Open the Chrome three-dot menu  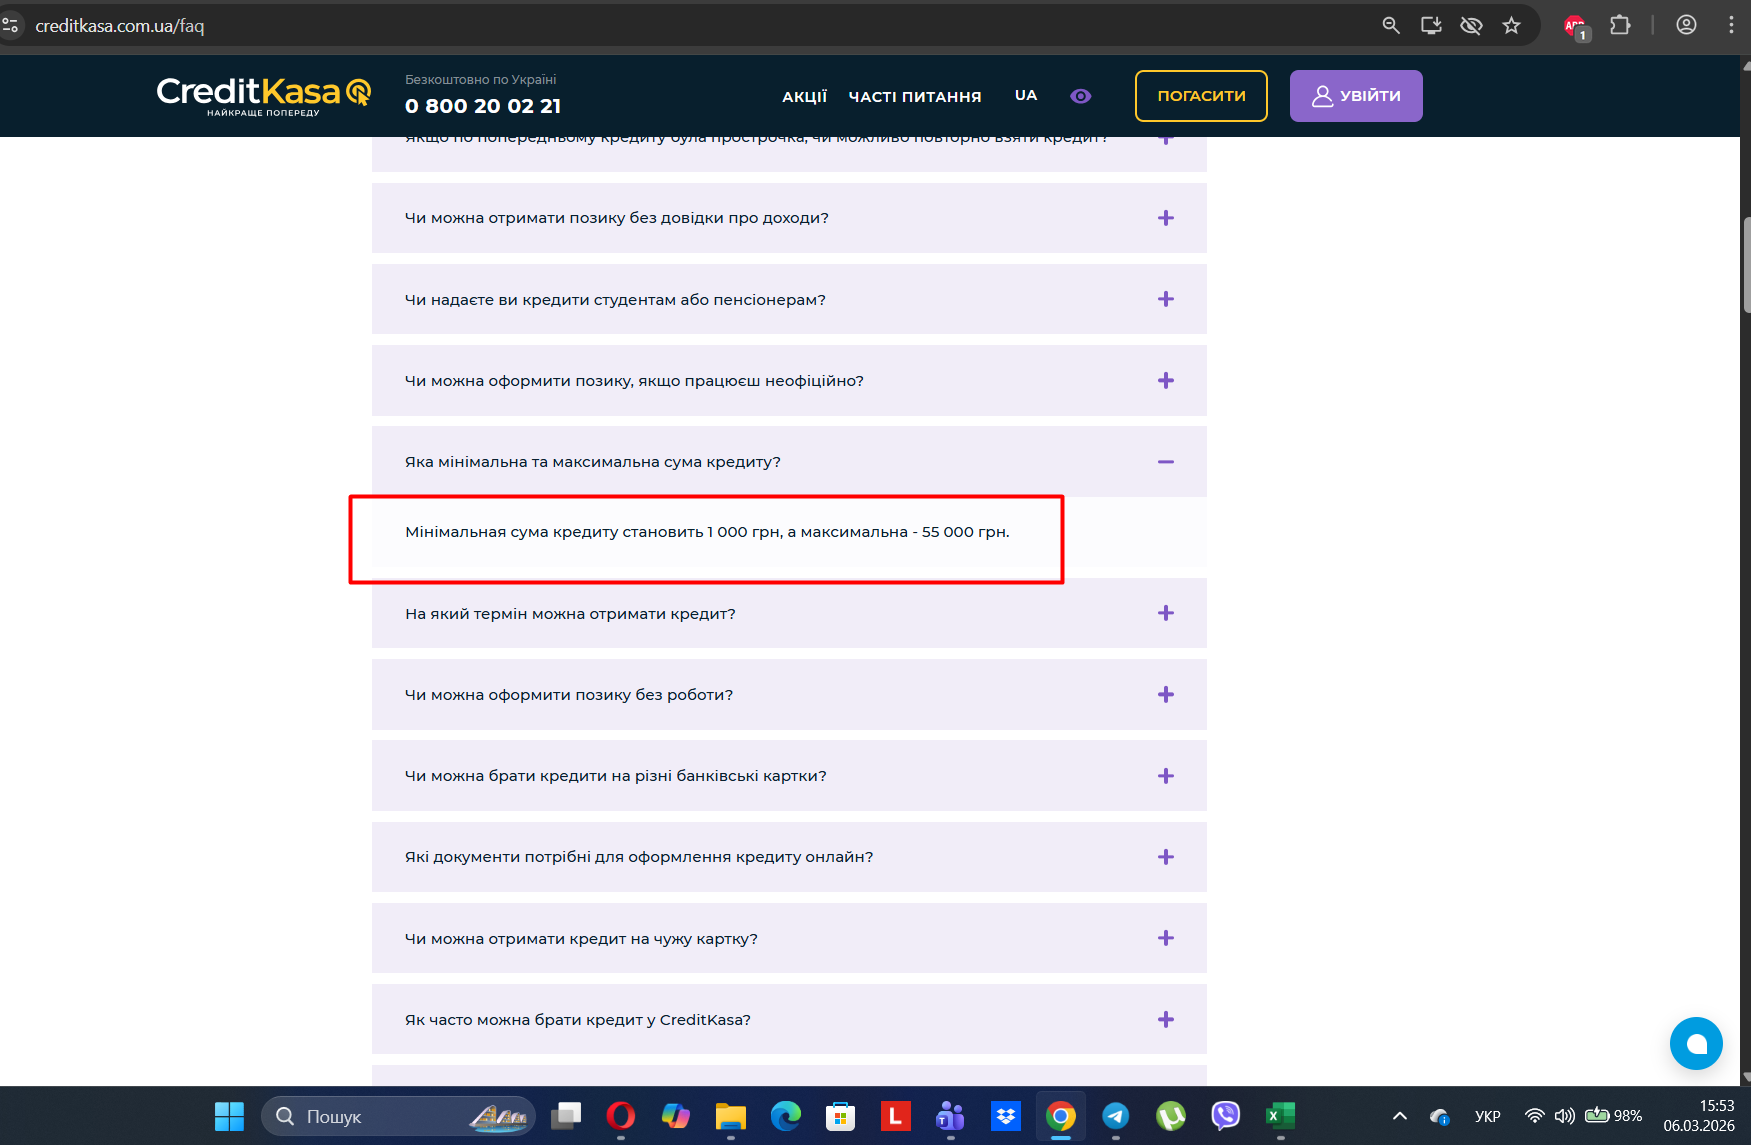1731,25
